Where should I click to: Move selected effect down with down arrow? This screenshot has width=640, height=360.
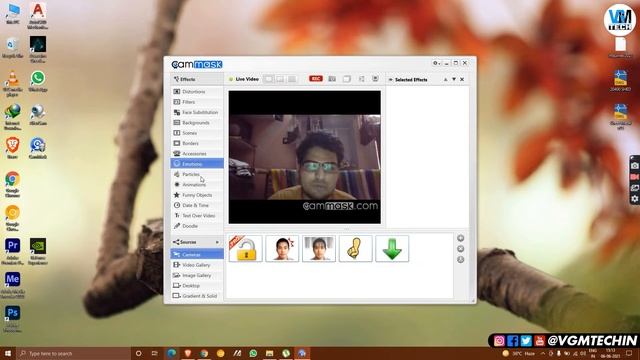(x=454, y=80)
